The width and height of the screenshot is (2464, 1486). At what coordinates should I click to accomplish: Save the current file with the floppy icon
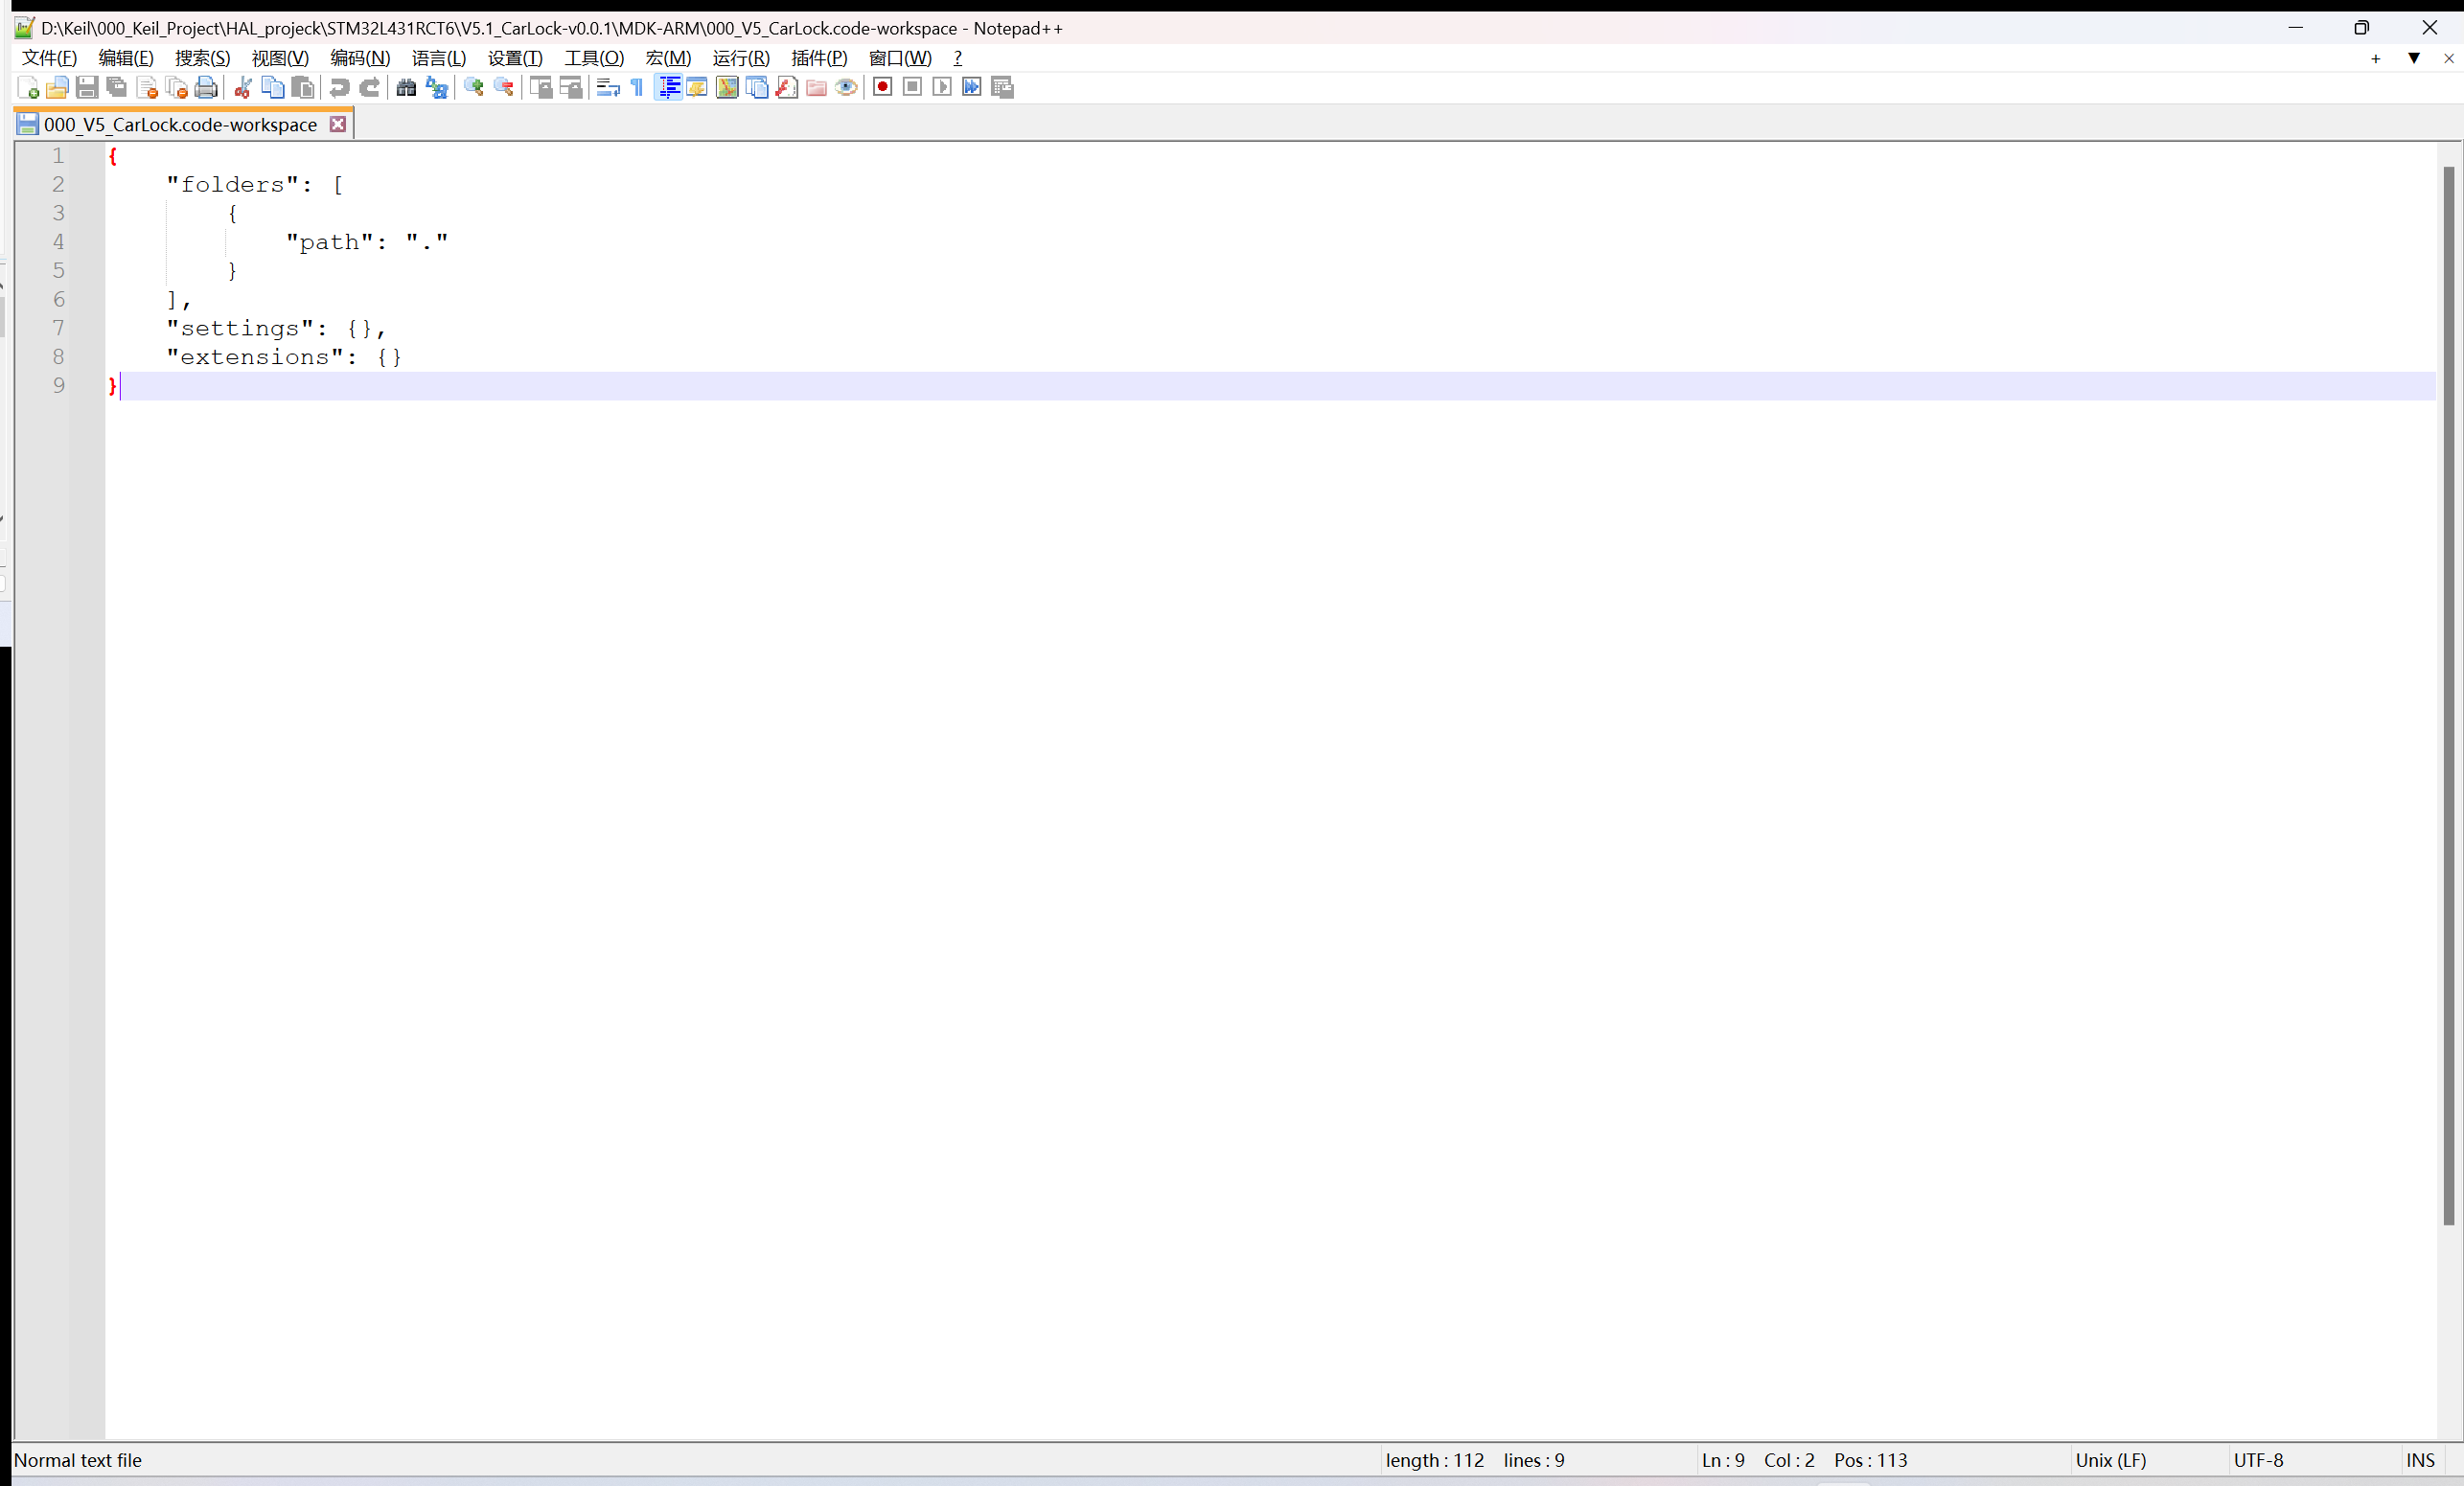click(87, 88)
